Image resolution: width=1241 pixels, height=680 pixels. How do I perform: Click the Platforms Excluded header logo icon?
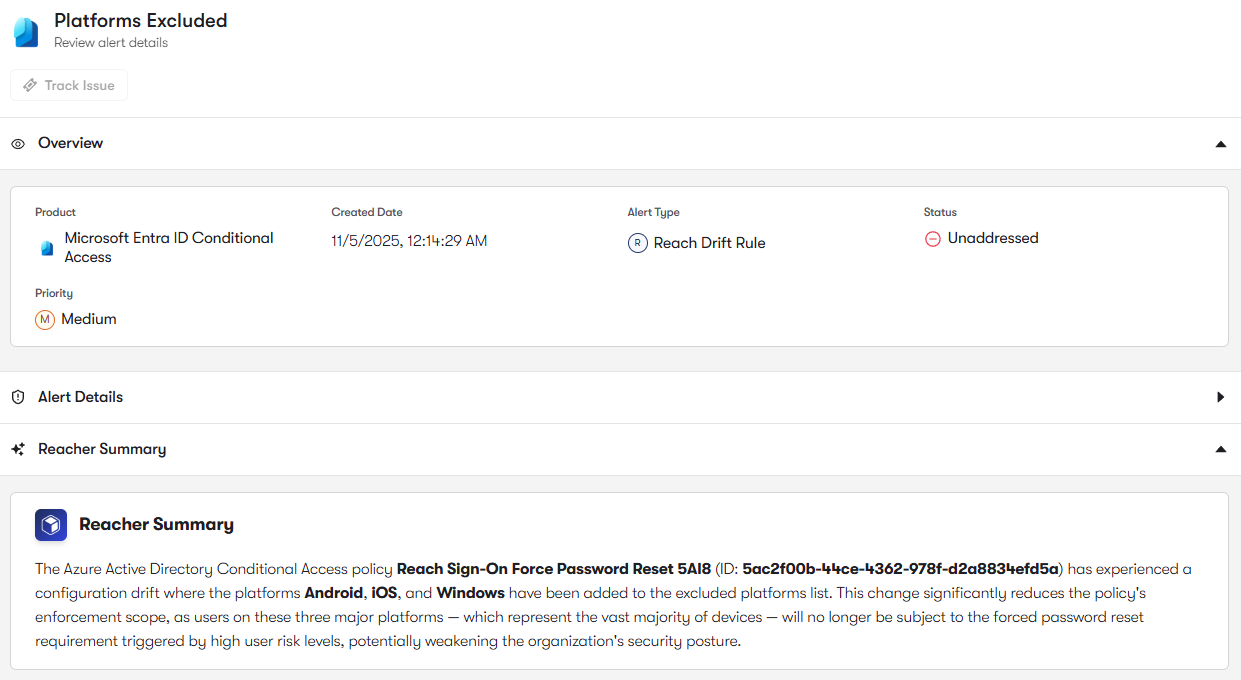tap(26, 32)
